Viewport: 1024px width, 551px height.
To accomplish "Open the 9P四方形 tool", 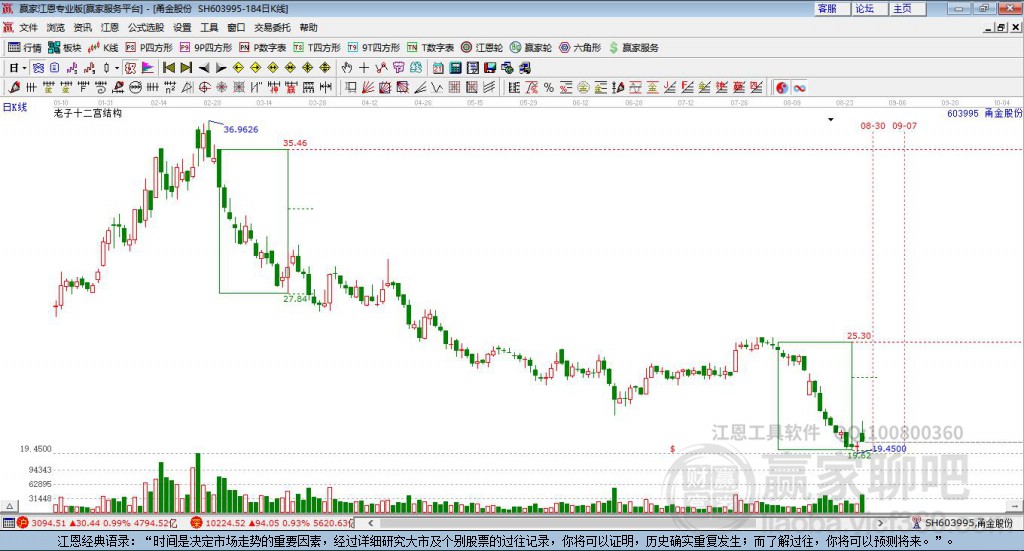I will [206, 48].
